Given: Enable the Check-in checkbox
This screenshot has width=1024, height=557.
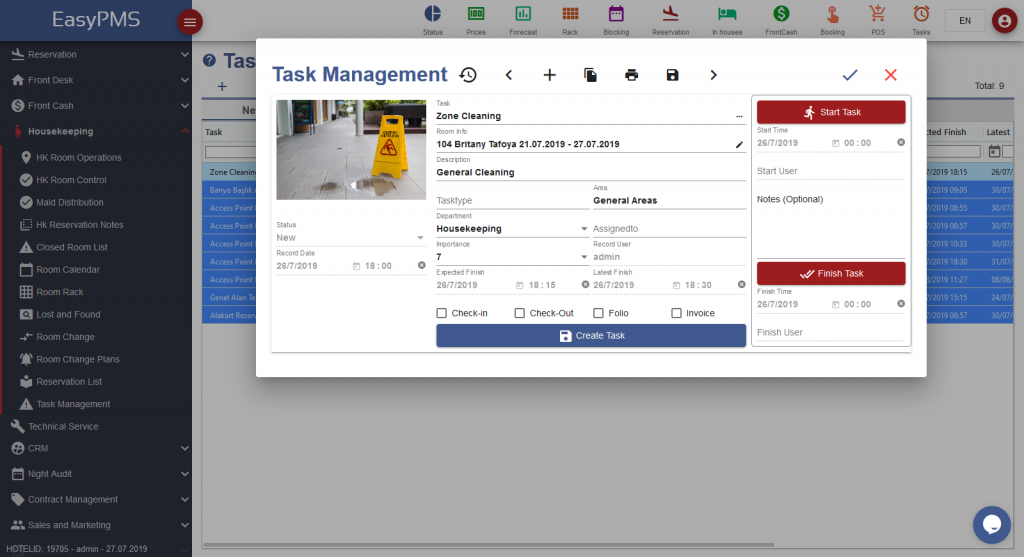Looking at the screenshot, I should point(442,313).
